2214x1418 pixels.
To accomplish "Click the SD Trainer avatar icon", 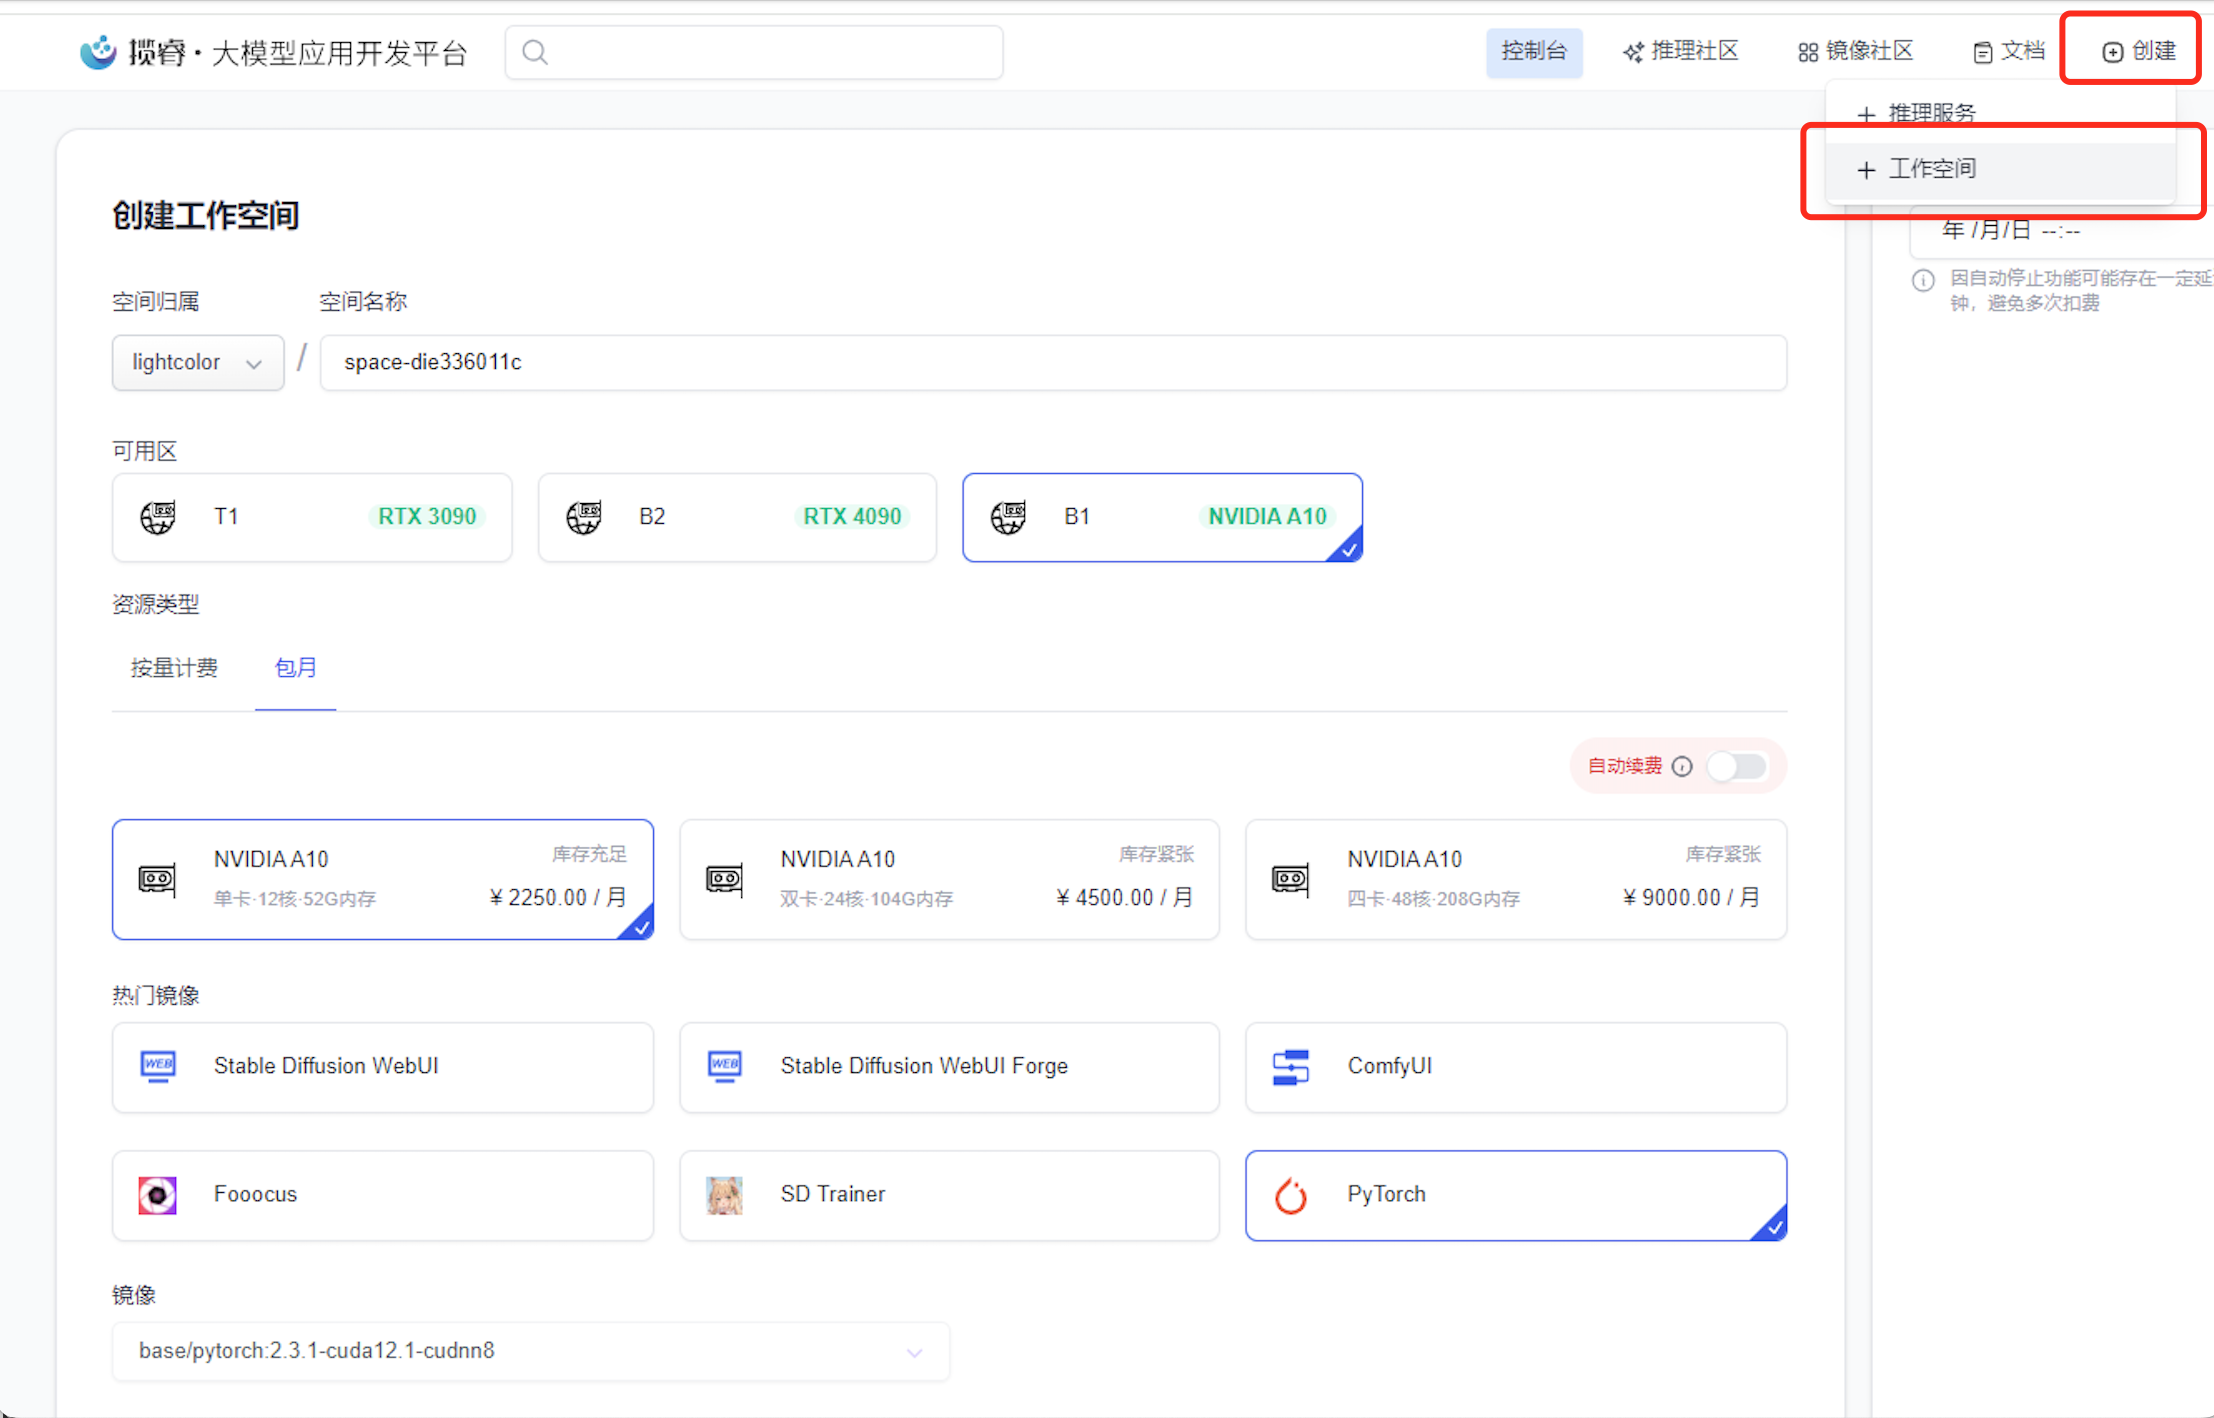I will [x=724, y=1195].
